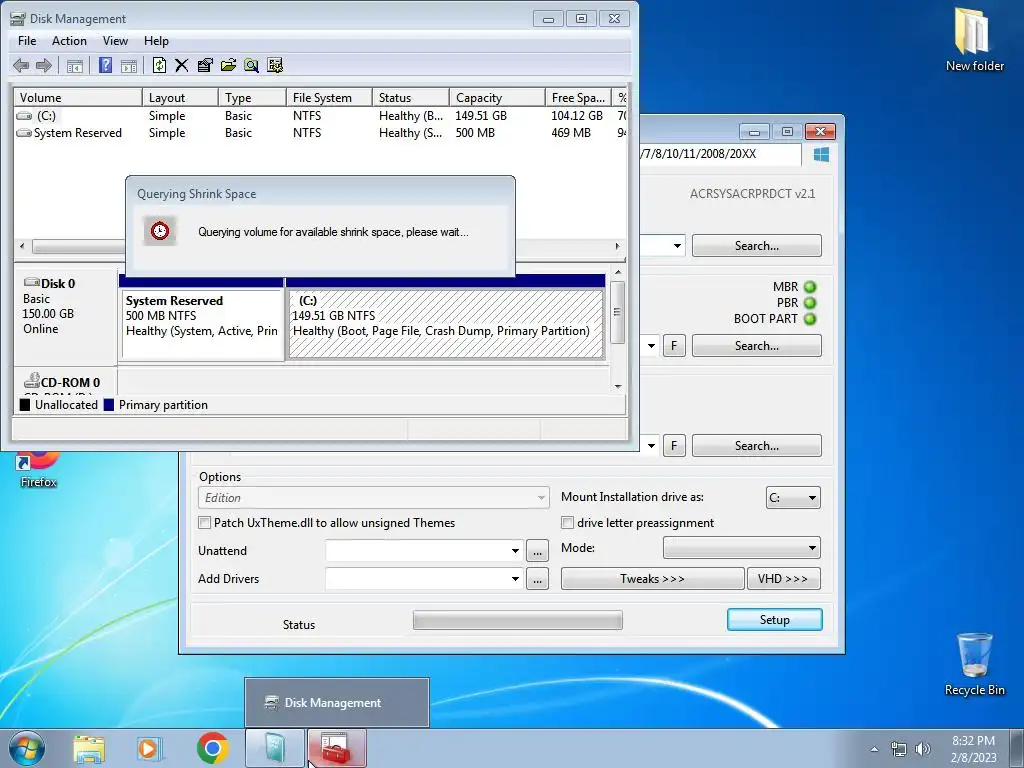Click the green Refresh toolbar icon

(x=159, y=65)
